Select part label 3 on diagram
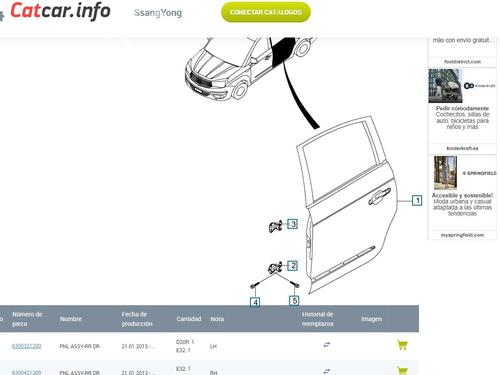 (x=292, y=224)
